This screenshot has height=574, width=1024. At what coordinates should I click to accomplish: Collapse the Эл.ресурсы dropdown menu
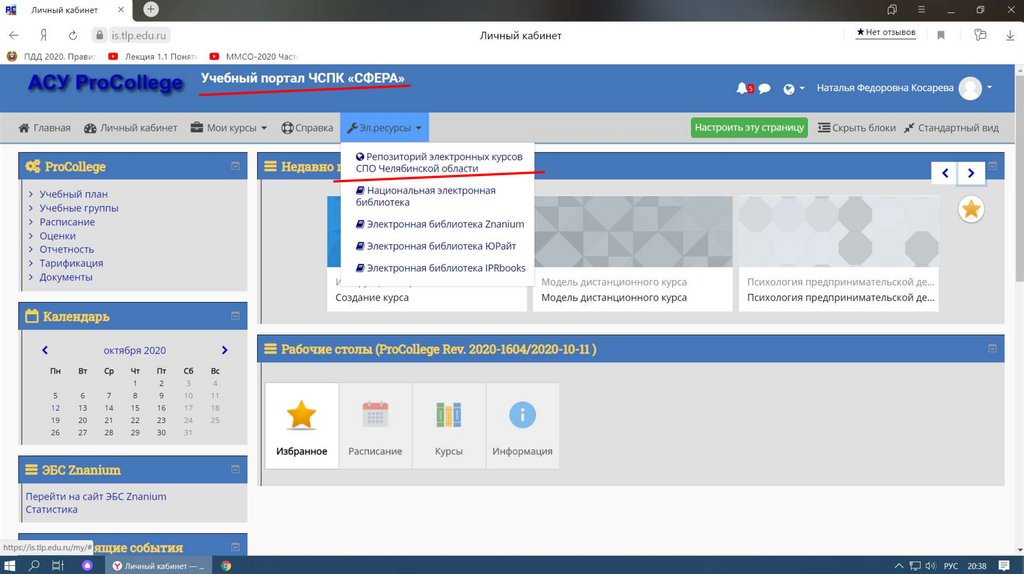click(384, 128)
